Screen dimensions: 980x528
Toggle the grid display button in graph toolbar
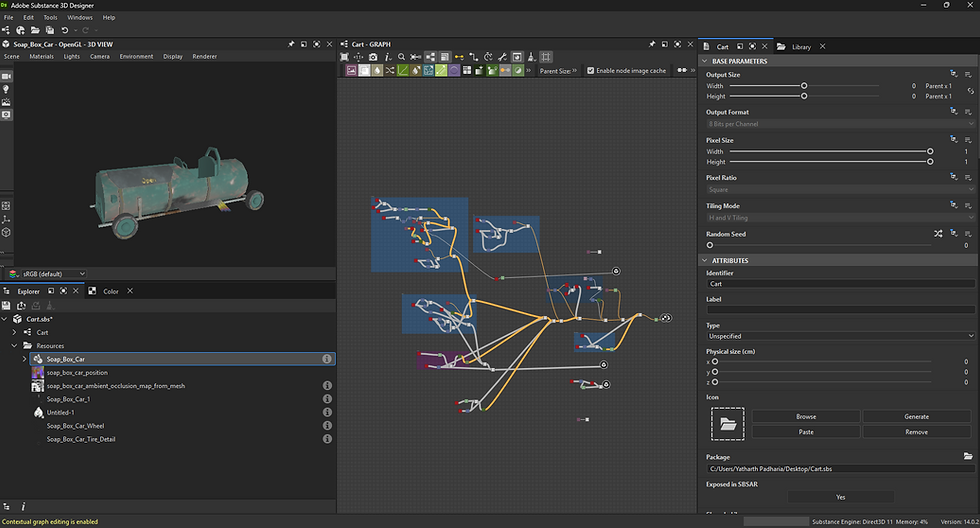point(546,57)
